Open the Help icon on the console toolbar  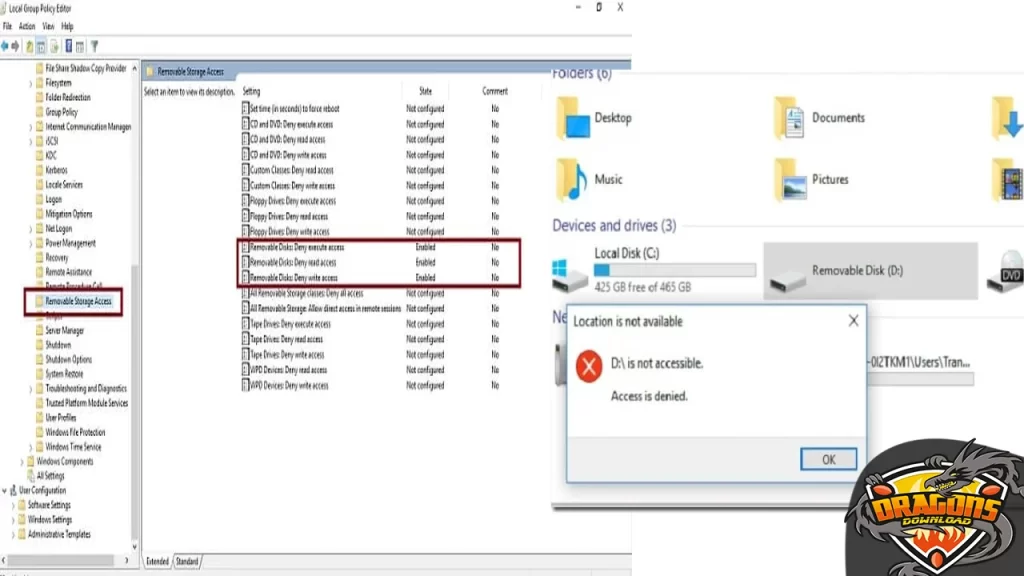click(x=69, y=45)
